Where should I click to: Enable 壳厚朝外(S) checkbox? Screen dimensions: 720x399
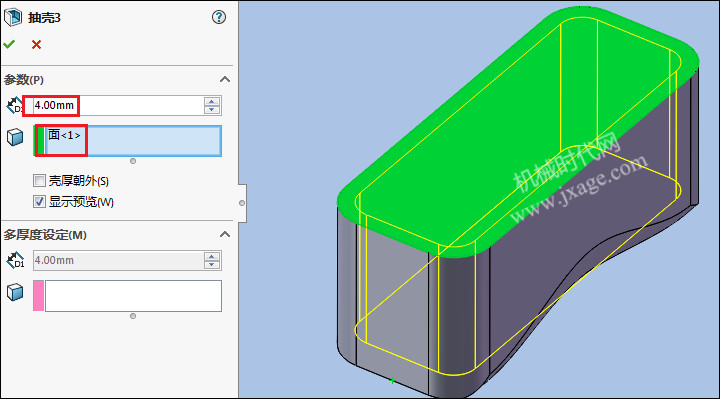(39, 180)
